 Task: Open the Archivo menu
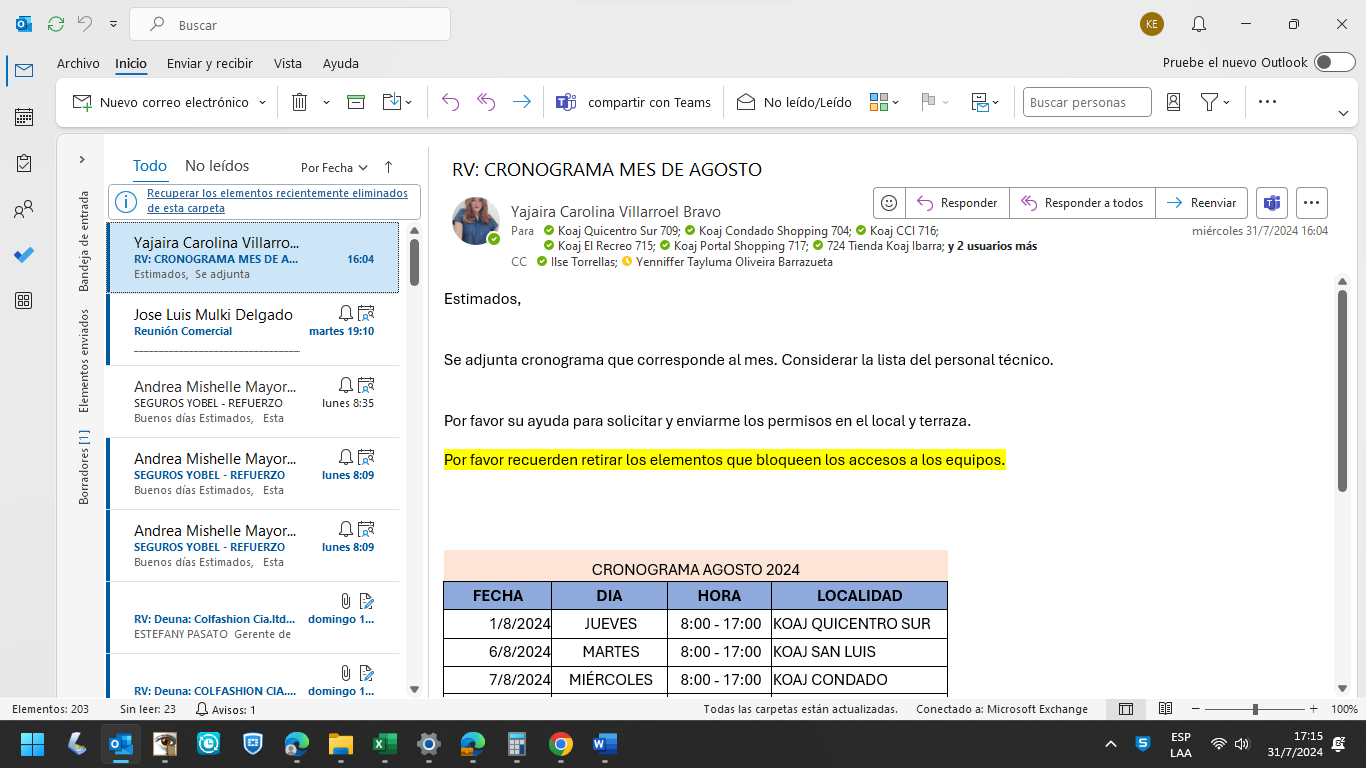[x=78, y=63]
